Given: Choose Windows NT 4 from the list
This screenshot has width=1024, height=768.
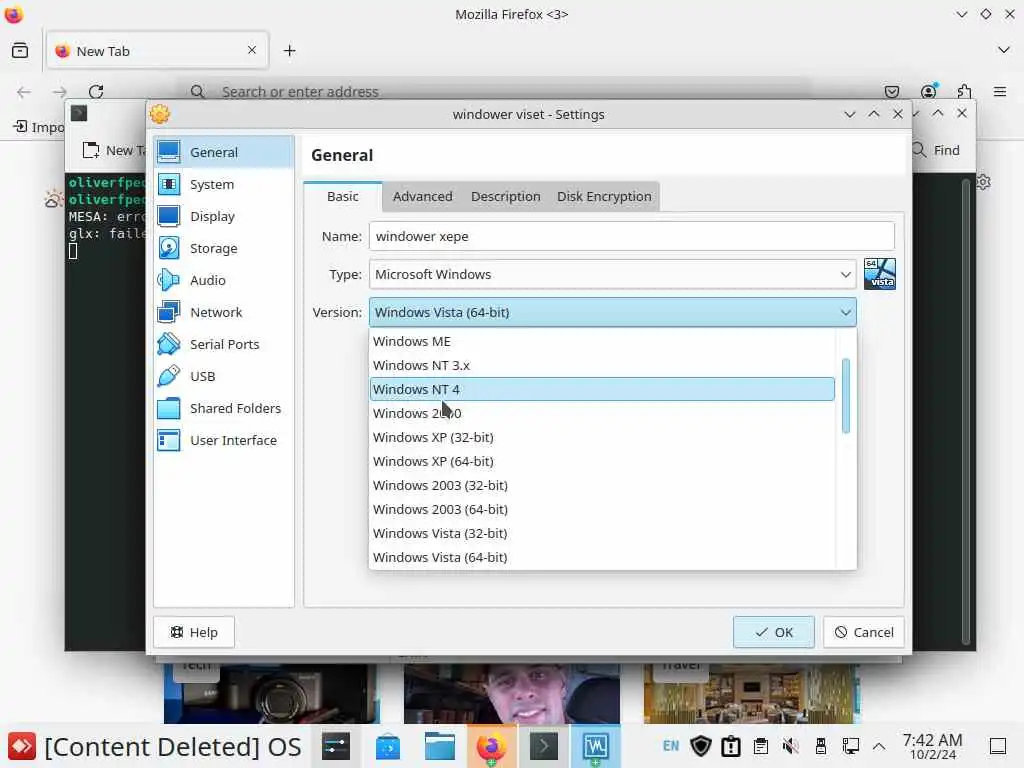Looking at the screenshot, I should point(602,389).
